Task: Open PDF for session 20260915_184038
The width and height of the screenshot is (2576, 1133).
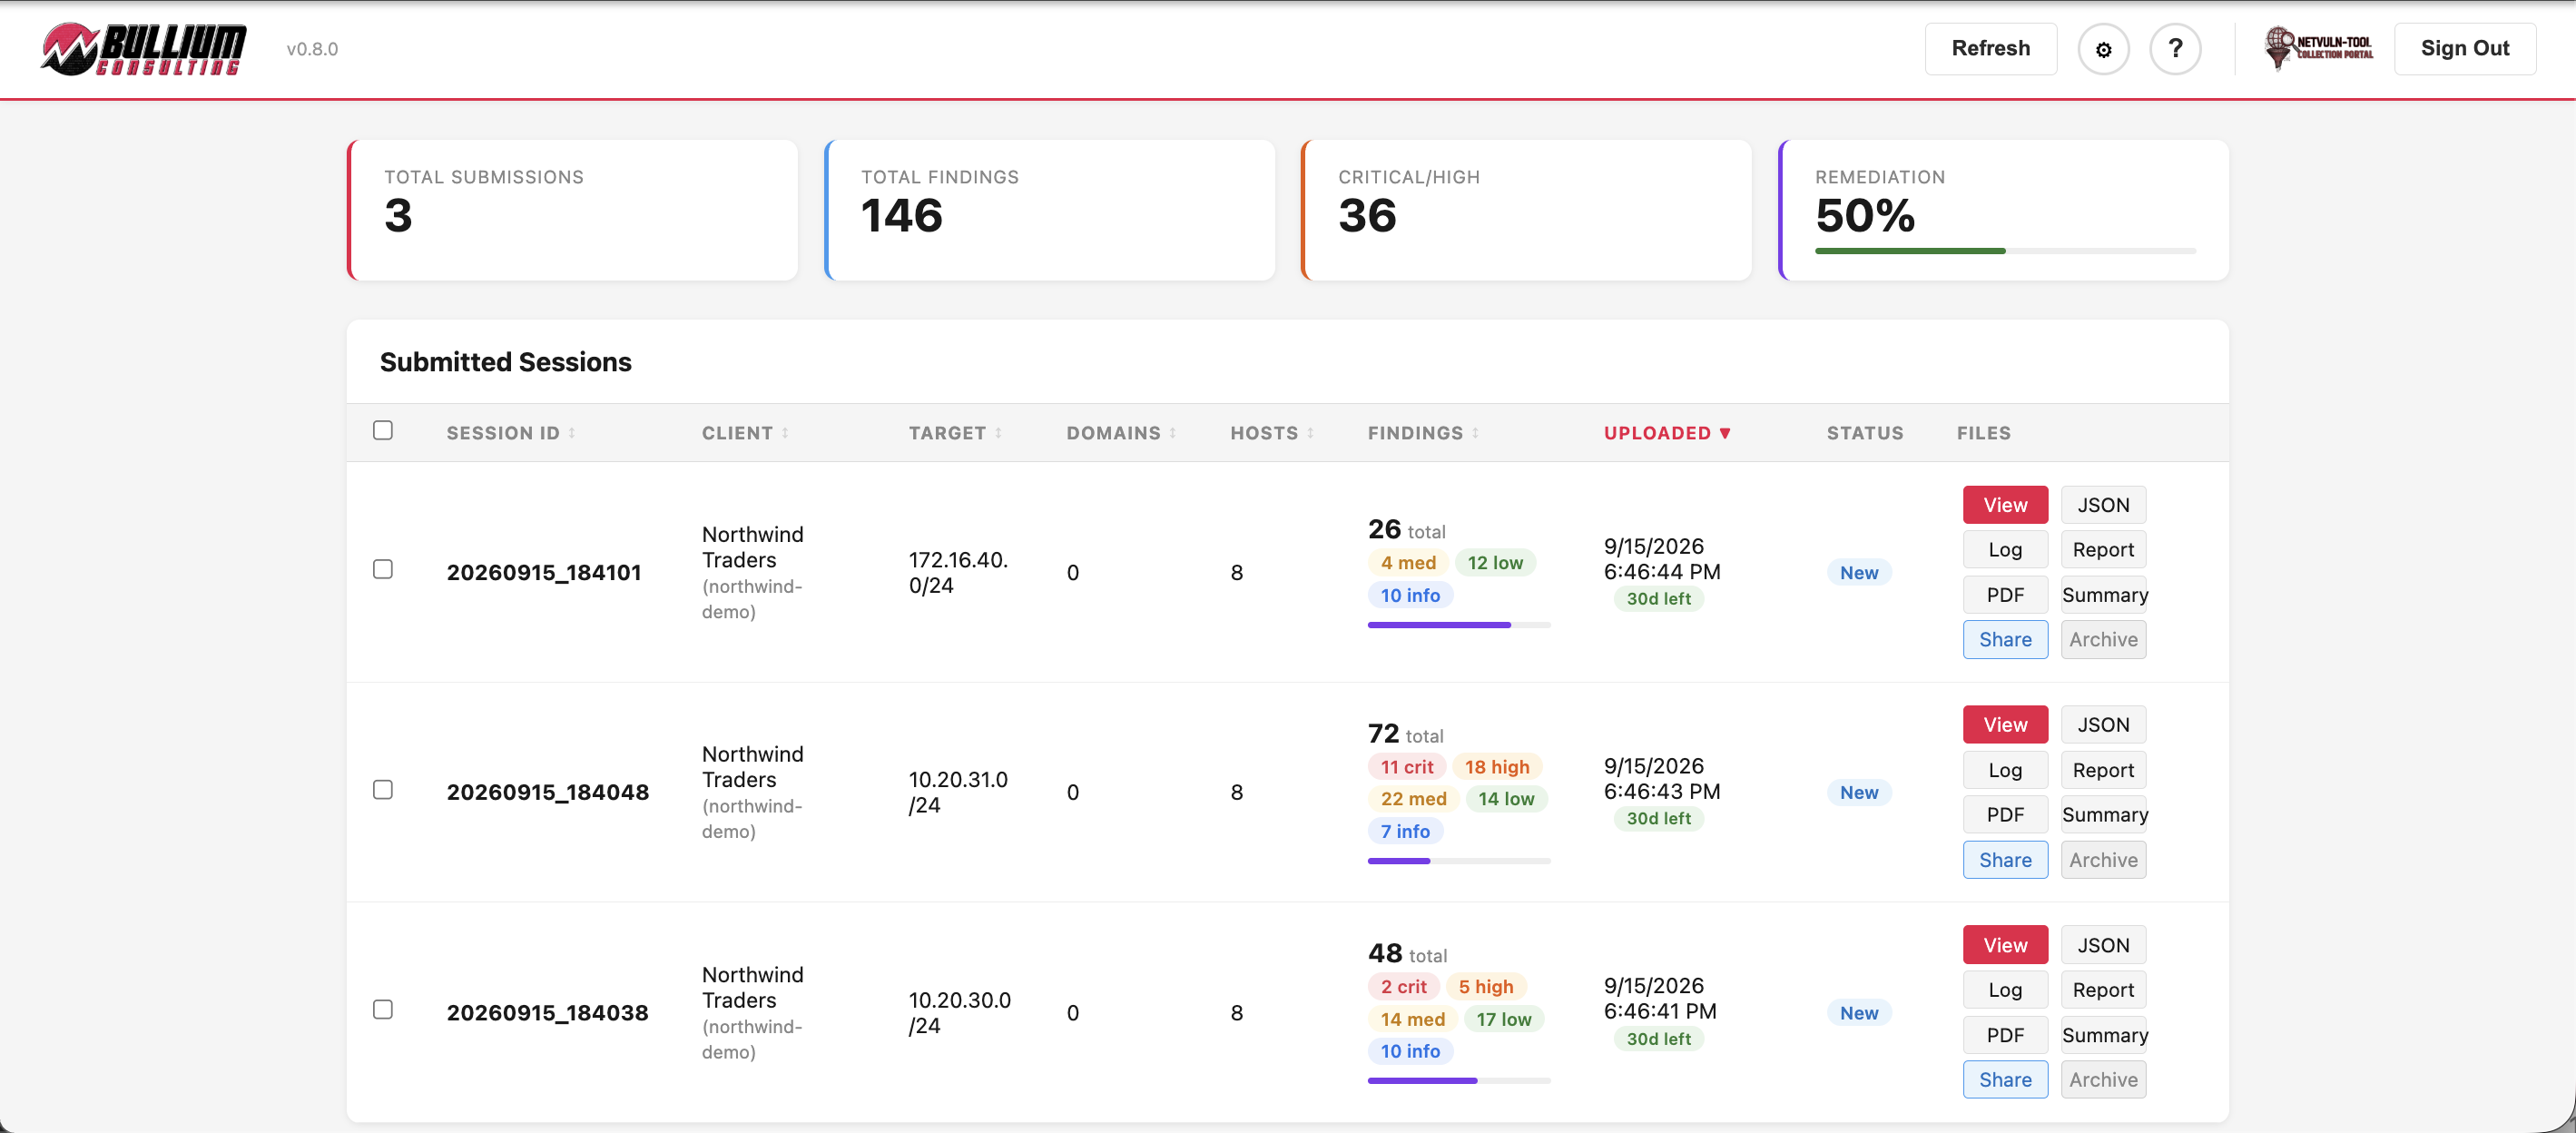Action: pyautogui.click(x=2005, y=1035)
